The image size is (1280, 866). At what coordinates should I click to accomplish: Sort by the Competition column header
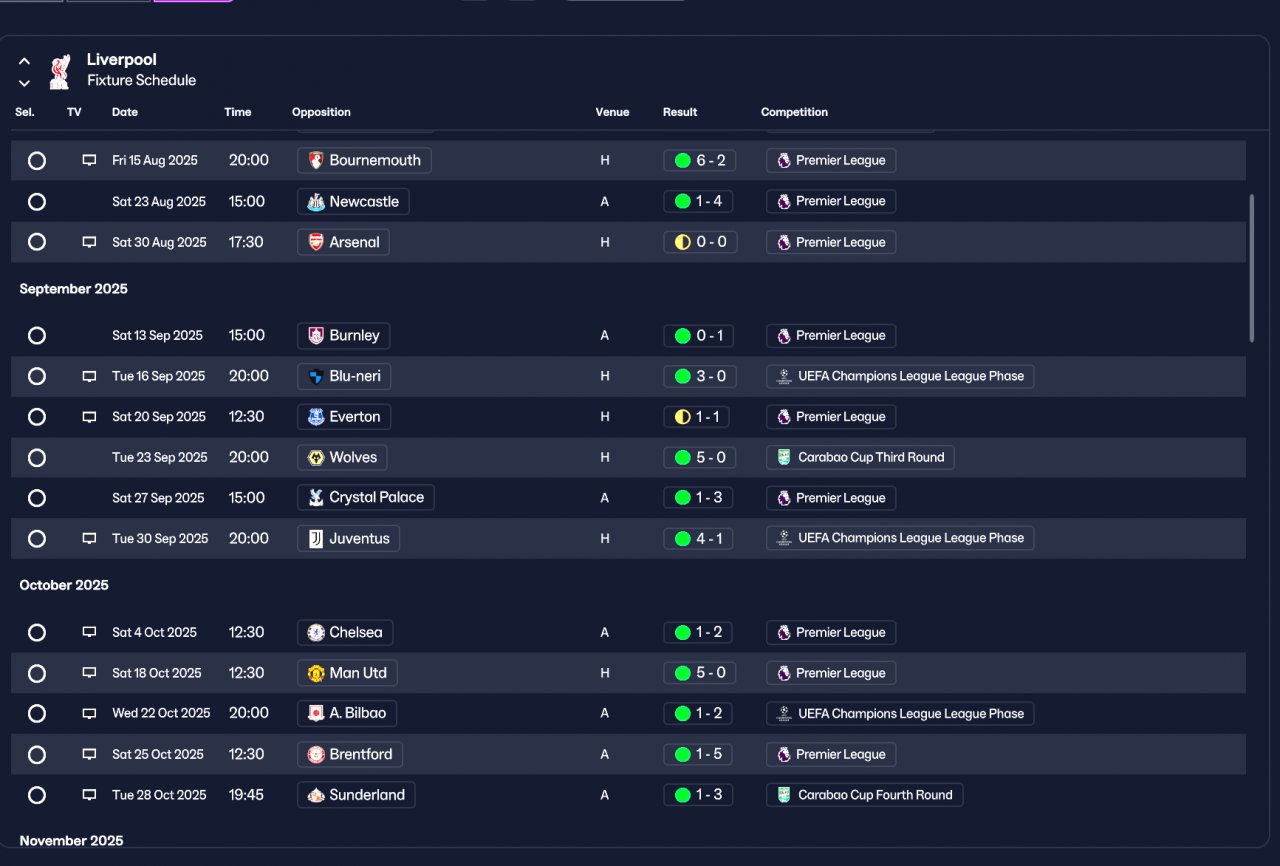[794, 112]
